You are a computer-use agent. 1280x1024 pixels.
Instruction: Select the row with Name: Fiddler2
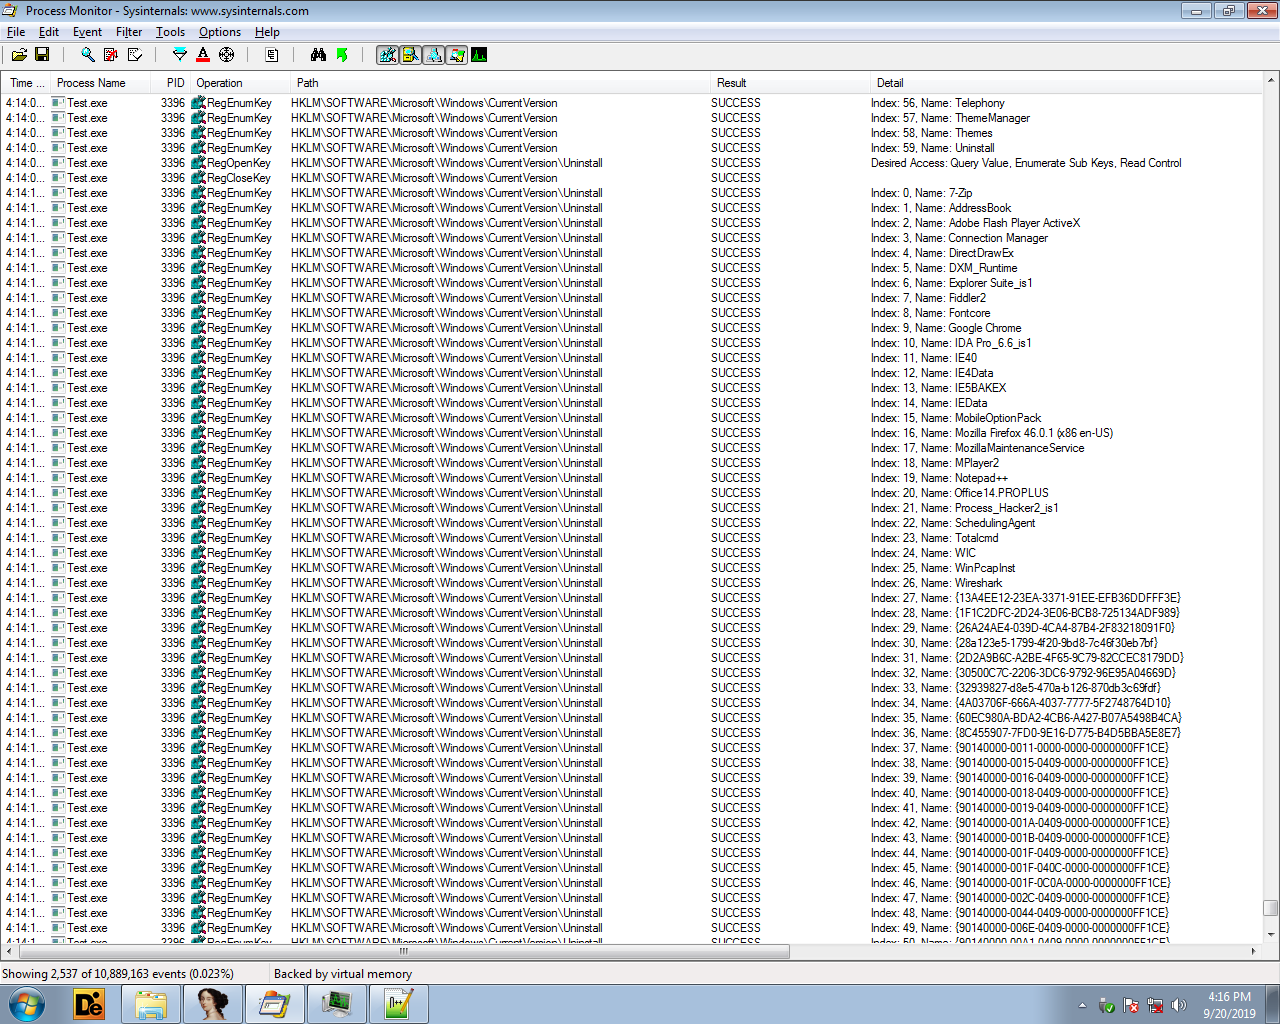point(632,298)
